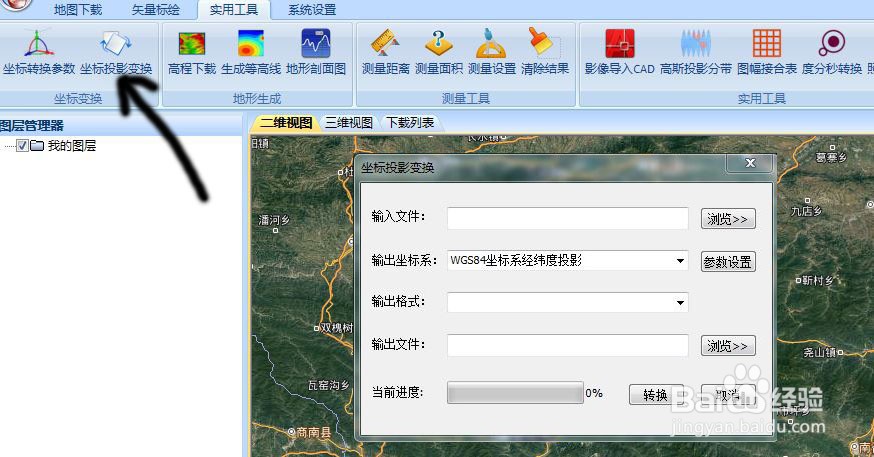This screenshot has width=874, height=457.
Task: Open the 度分秒转换 tool
Action: [x=832, y=53]
